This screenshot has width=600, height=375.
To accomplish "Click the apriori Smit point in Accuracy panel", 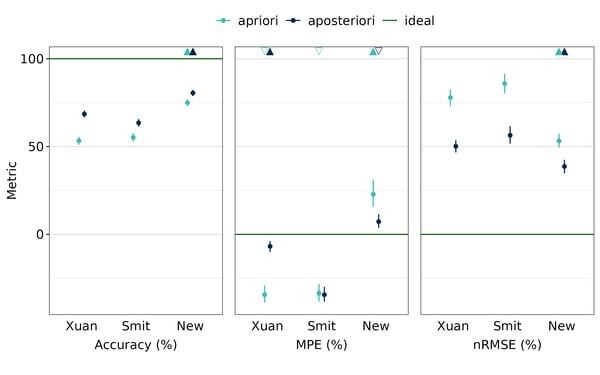I will tap(133, 137).
